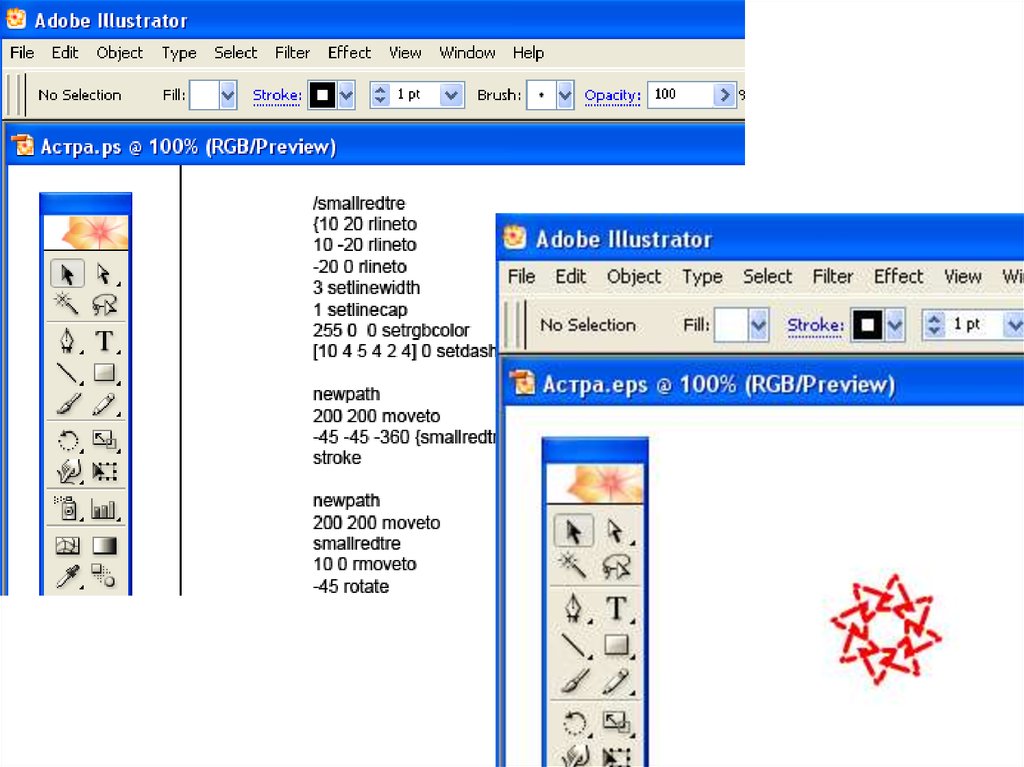Open the Filter menu in front window
This screenshot has width=1024, height=767.
coord(833,276)
